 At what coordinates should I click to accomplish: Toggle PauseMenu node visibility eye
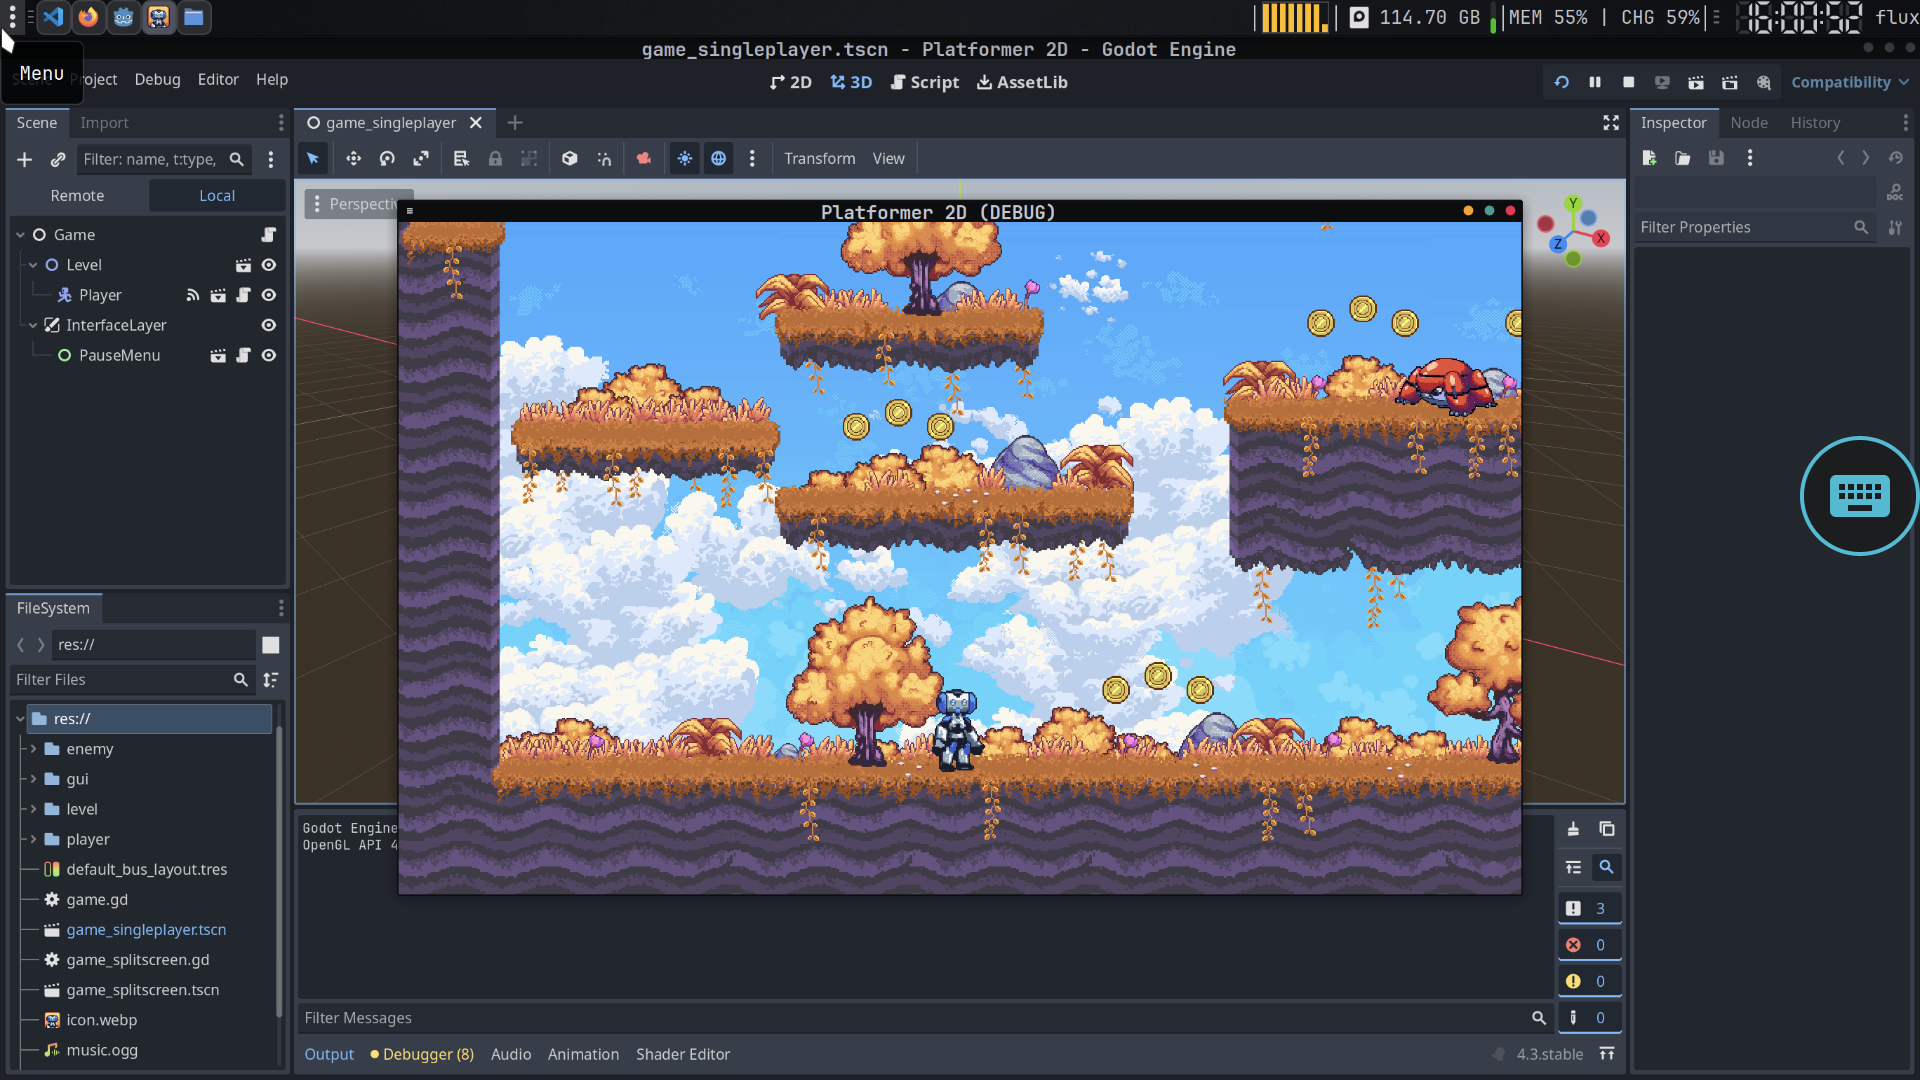269,355
